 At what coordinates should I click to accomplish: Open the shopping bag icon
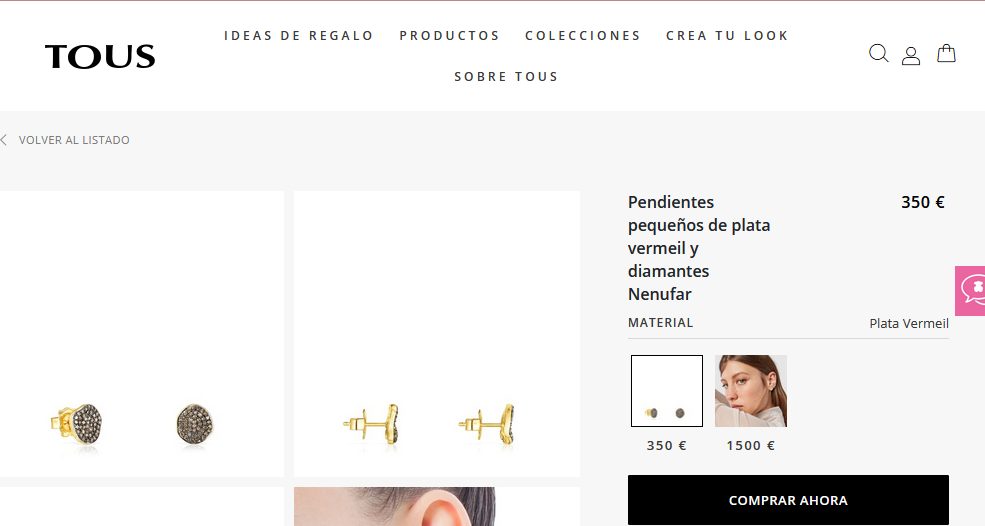click(946, 53)
